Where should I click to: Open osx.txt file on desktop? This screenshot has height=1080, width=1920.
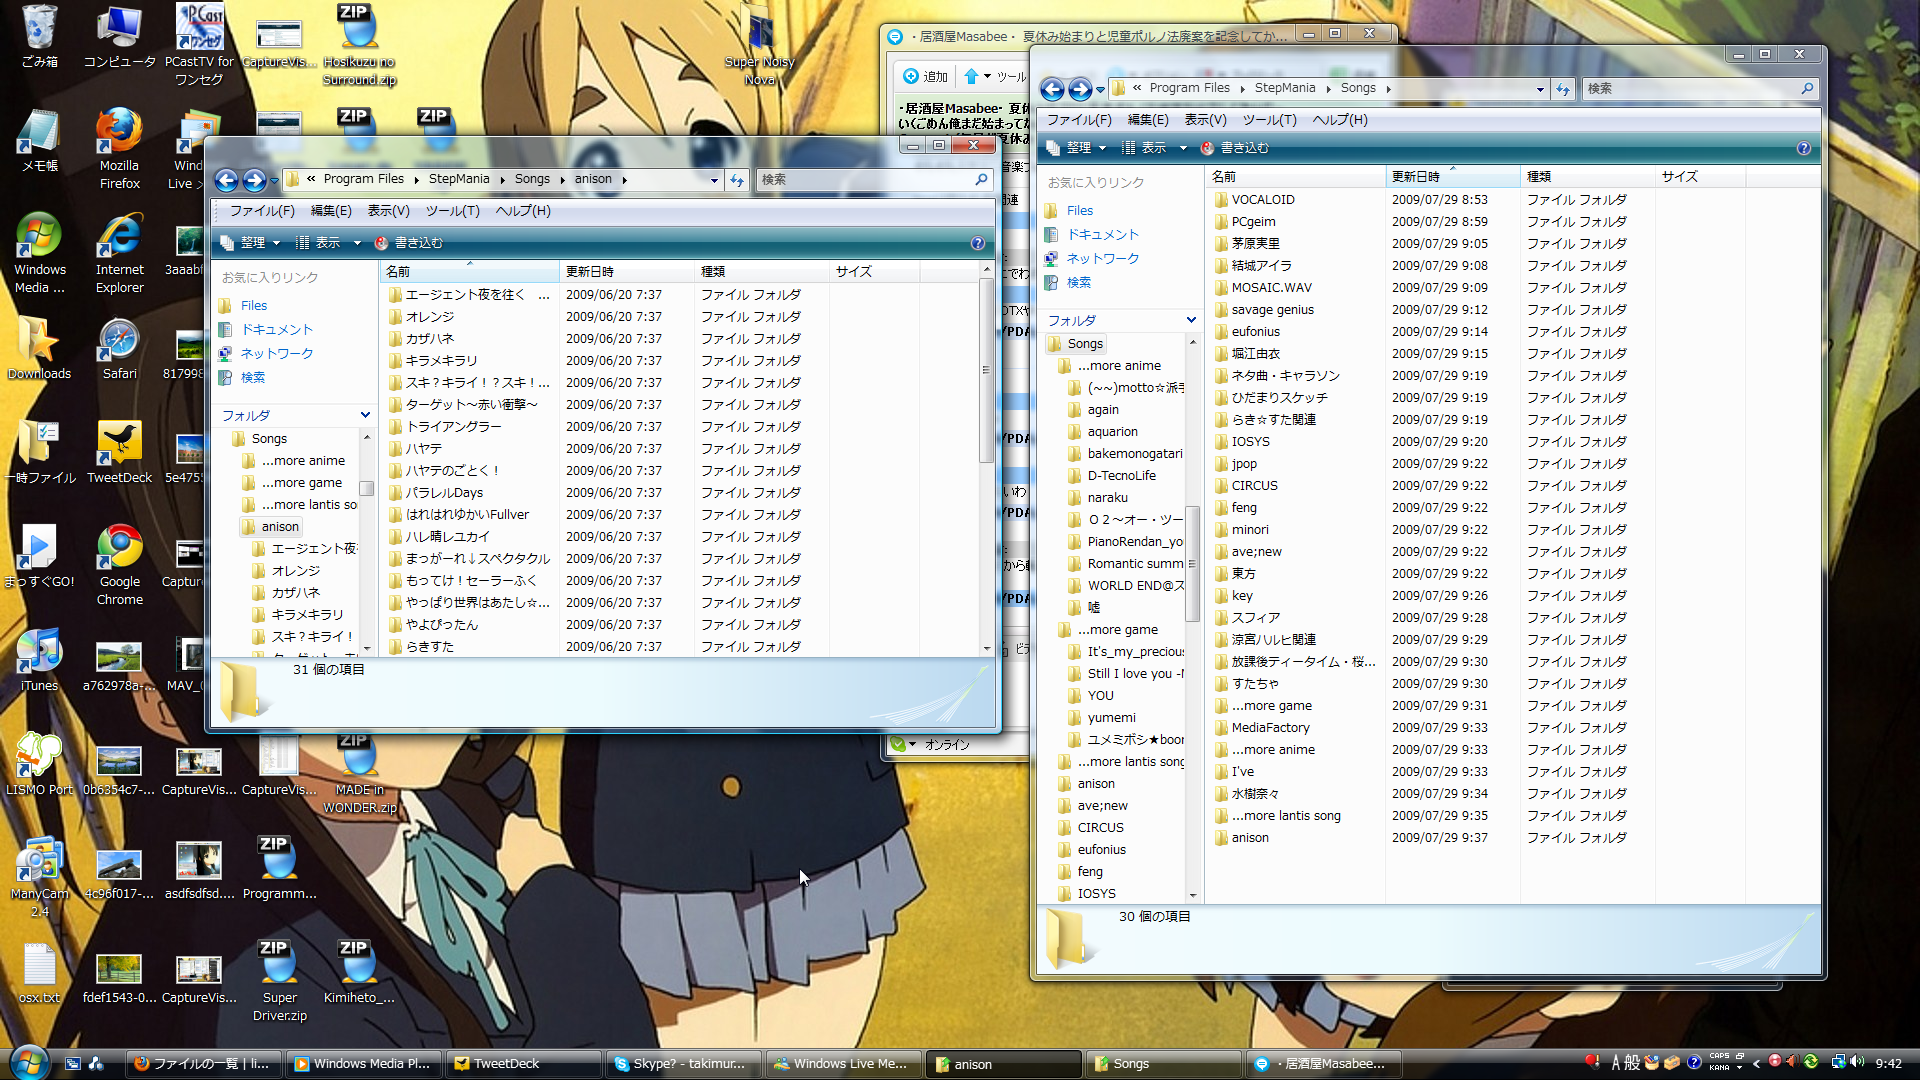tap(39, 973)
